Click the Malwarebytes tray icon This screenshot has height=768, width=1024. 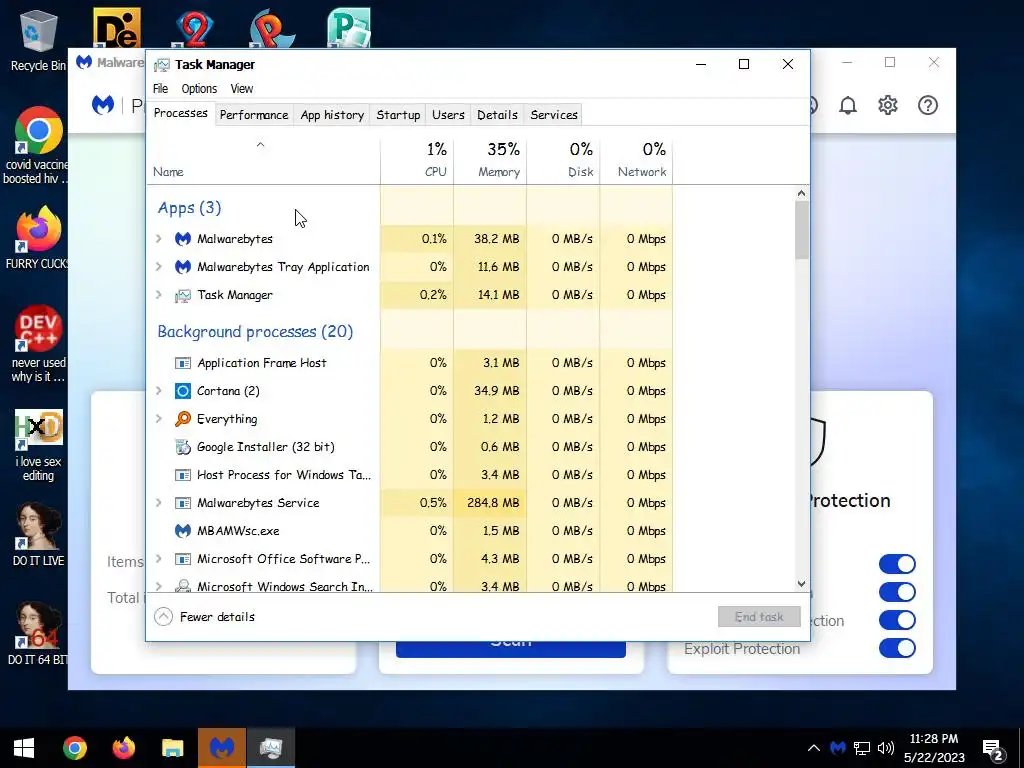(x=838, y=748)
